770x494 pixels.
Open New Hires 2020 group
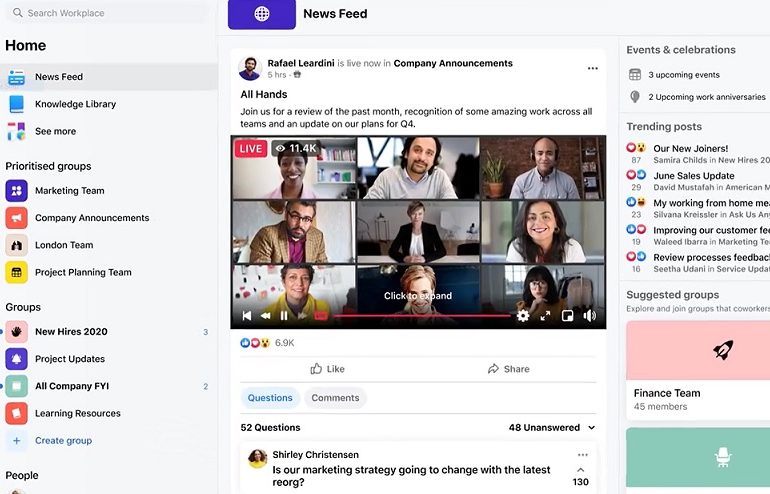pos(109,332)
